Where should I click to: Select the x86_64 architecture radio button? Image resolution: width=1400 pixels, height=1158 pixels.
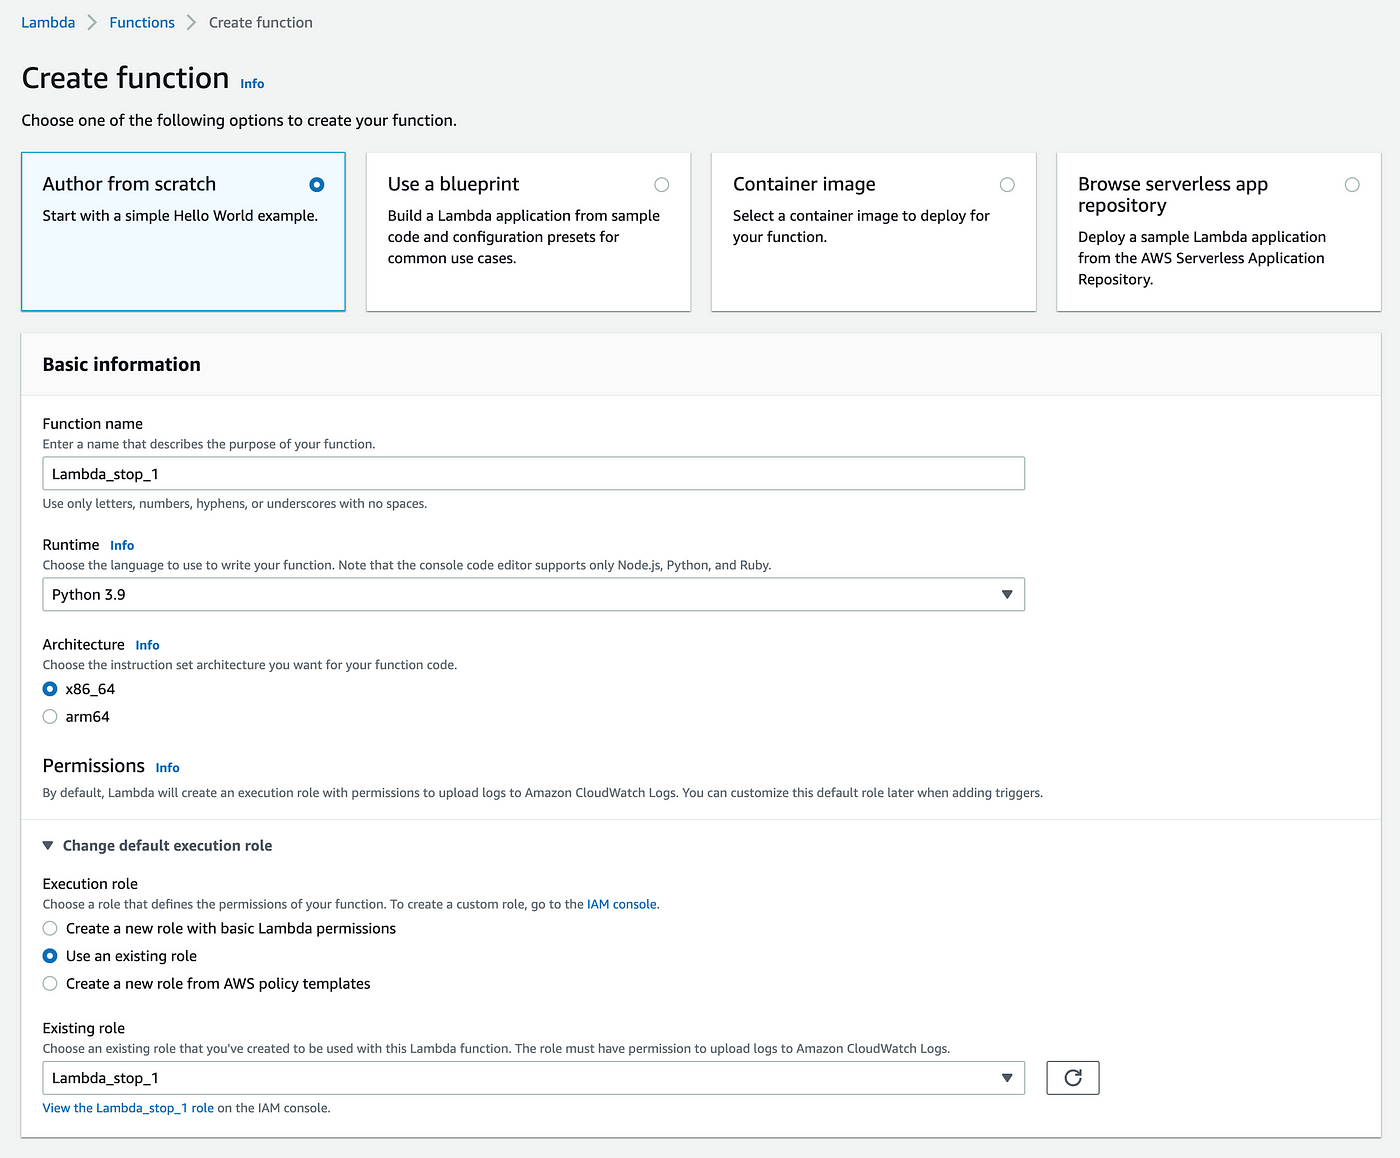[x=50, y=689]
